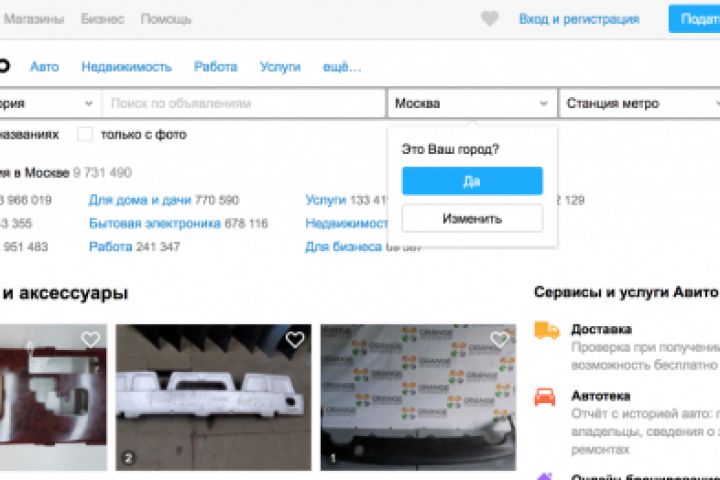This screenshot has height=480, width=720.
Task: Favorite the white bumper foam listing
Action: point(295,339)
